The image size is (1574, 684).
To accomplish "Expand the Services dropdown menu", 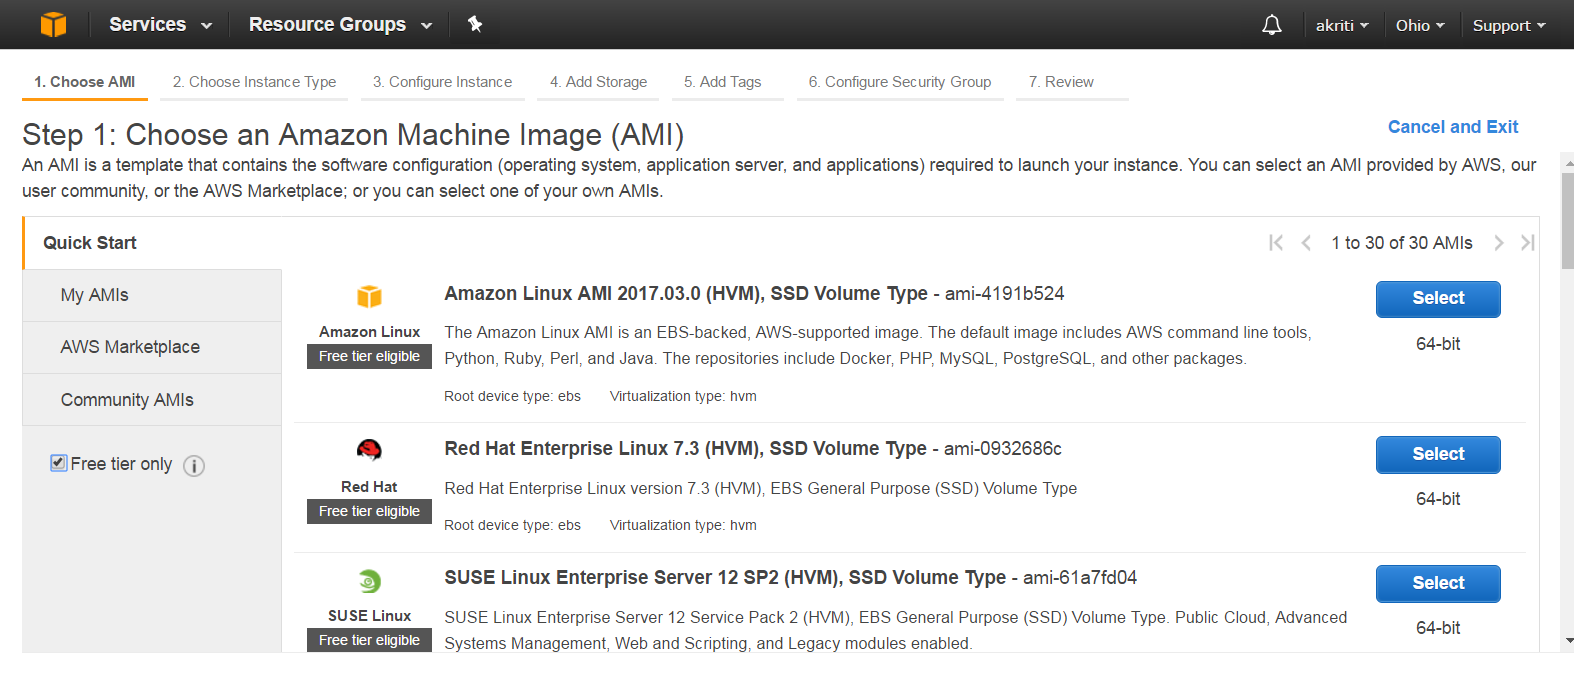I will point(160,24).
